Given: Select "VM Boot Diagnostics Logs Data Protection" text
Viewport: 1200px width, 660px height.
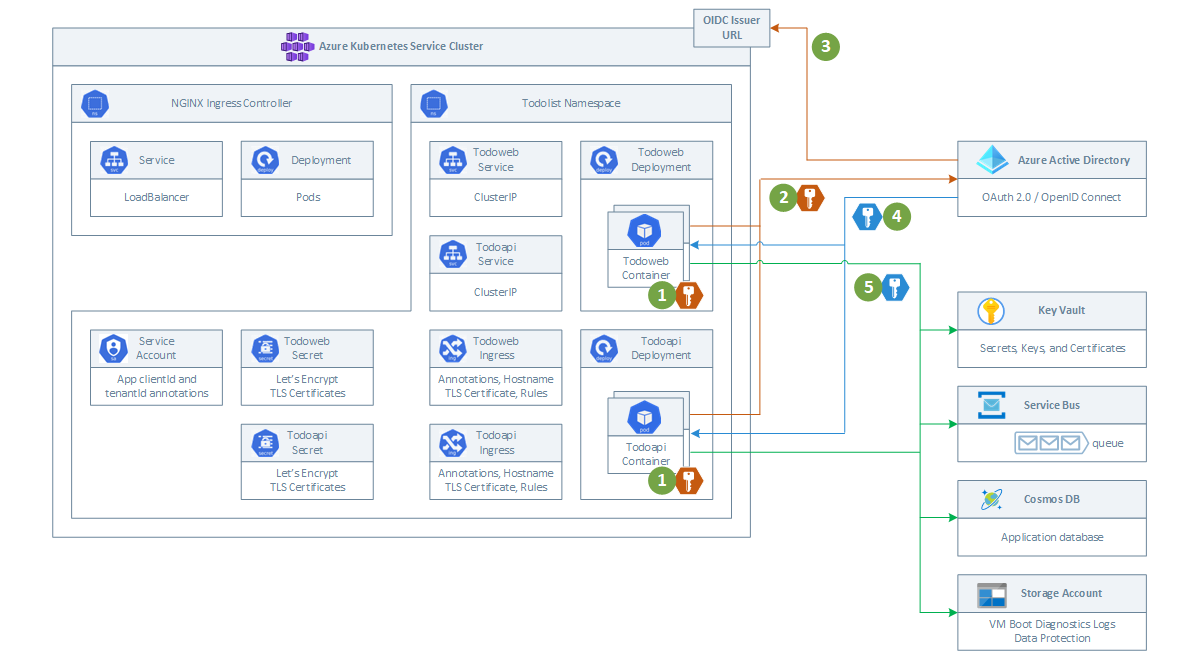Looking at the screenshot, I should point(1052,631).
